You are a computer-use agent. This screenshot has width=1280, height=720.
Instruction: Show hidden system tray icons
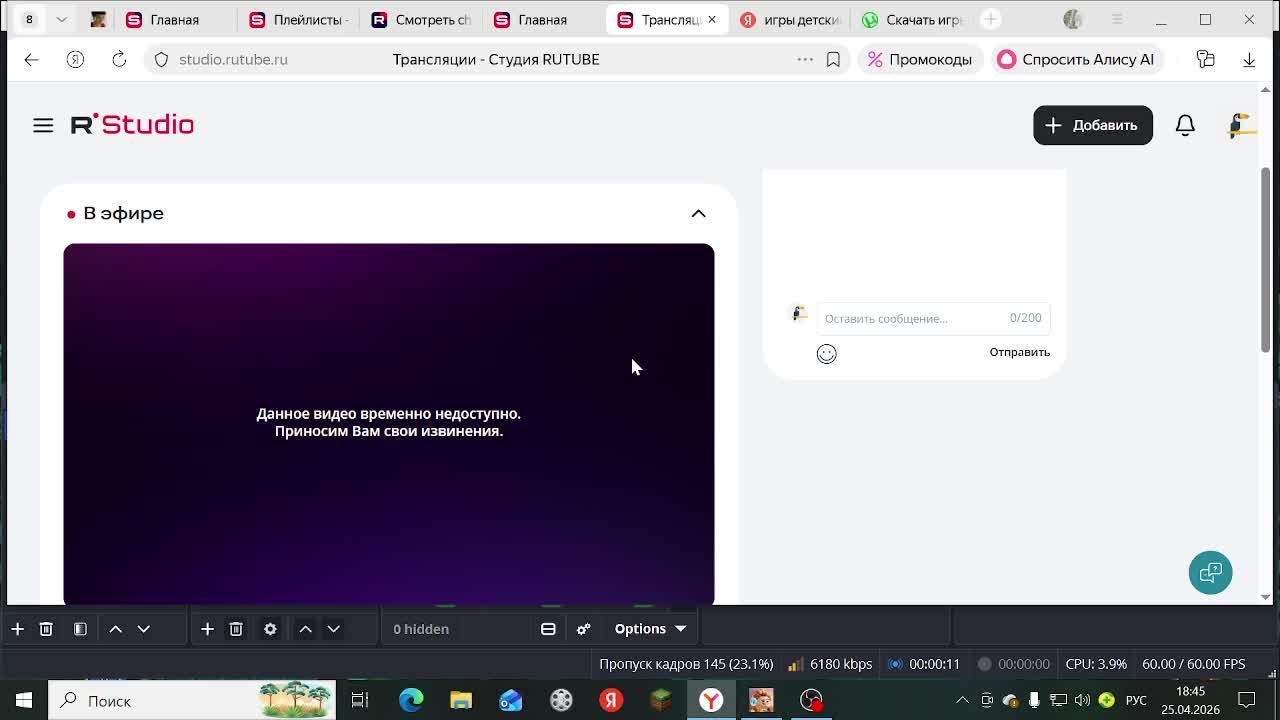(x=962, y=700)
